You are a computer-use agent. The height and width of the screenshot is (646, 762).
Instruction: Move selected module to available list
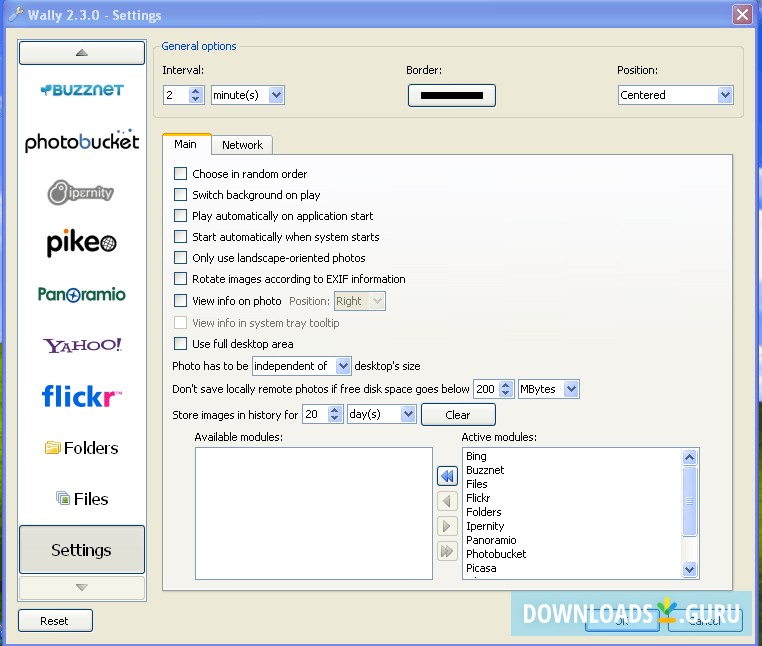coord(447,501)
